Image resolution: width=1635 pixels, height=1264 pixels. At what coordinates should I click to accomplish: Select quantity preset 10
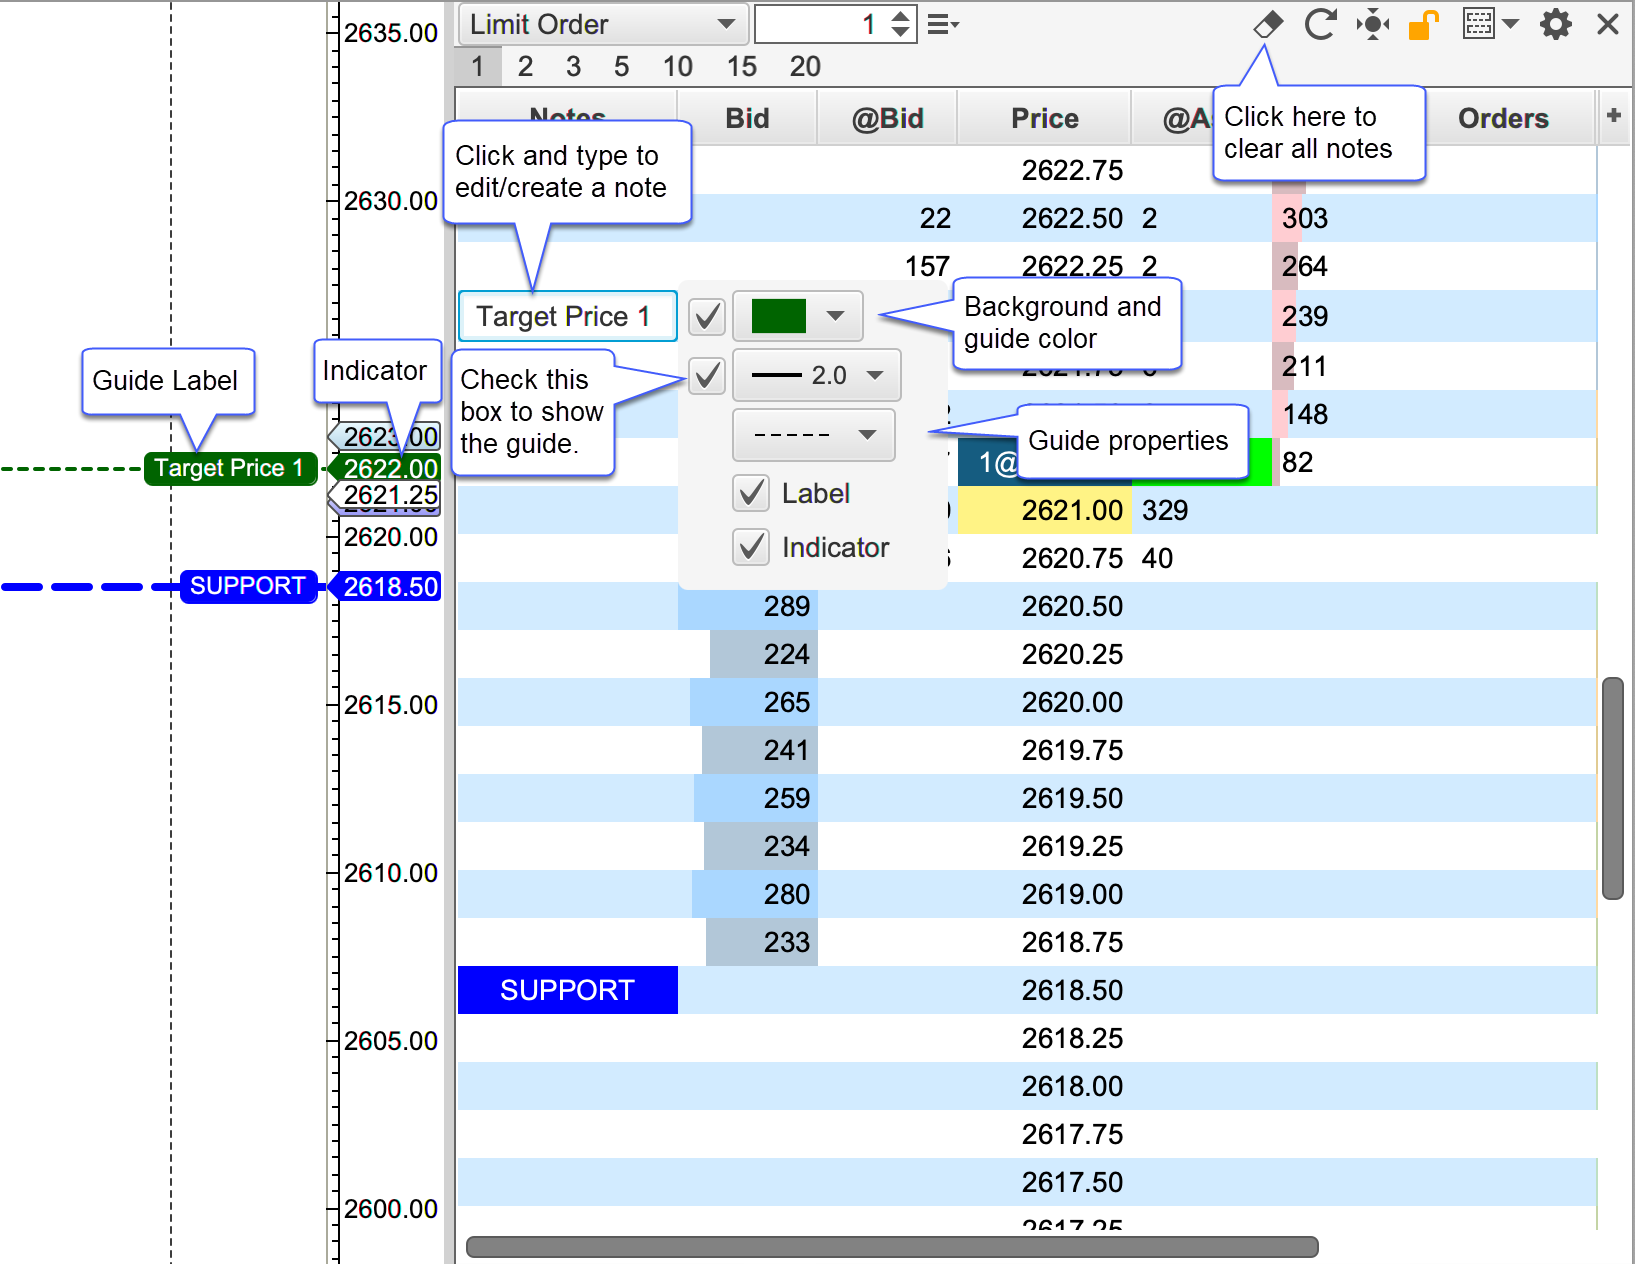tap(677, 67)
